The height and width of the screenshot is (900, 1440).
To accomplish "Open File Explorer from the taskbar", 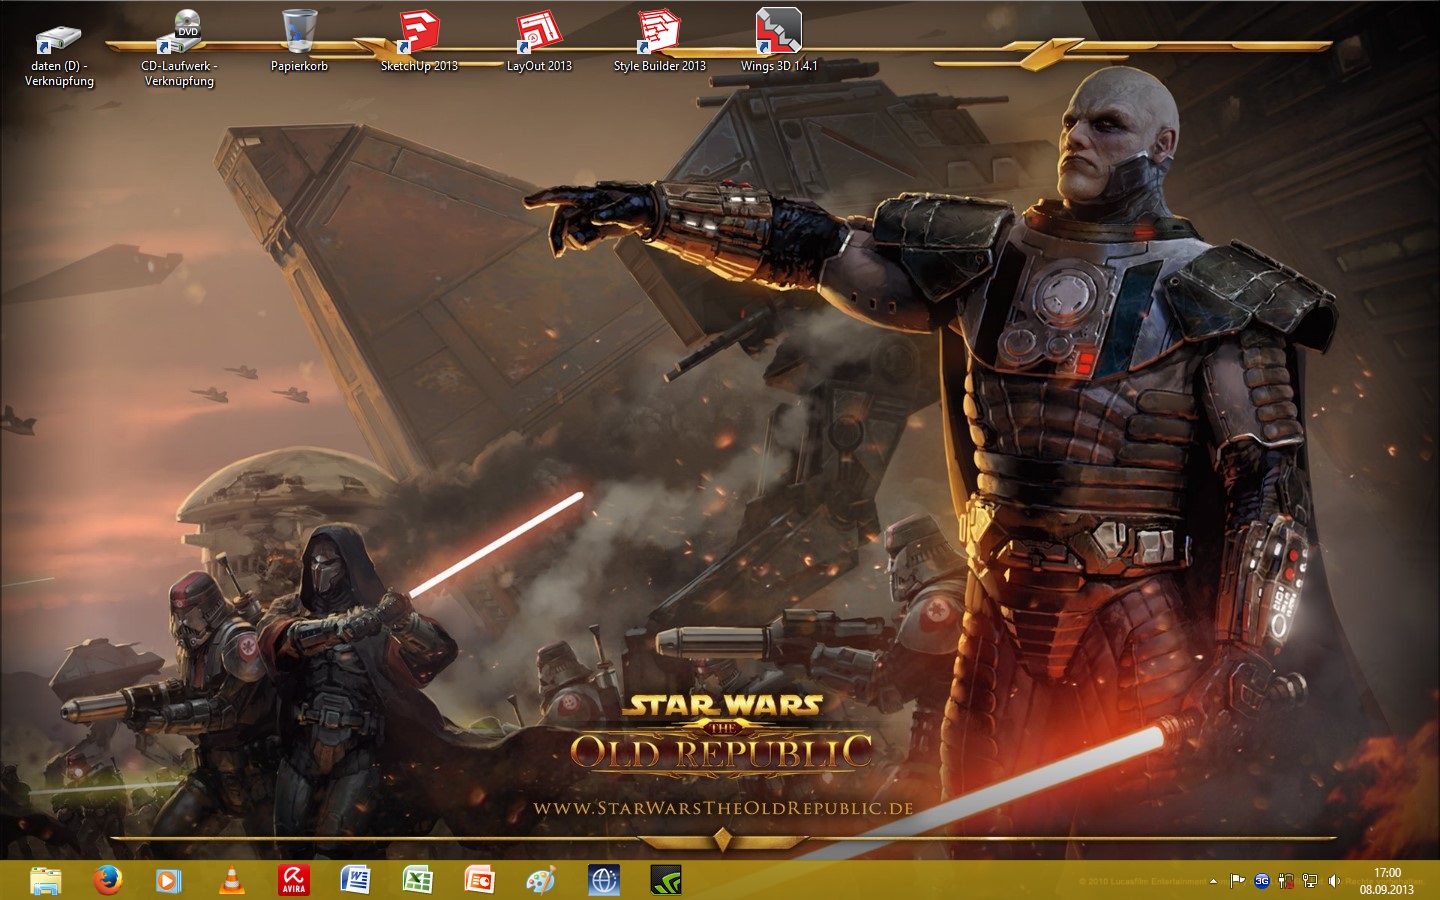I will pos(46,880).
